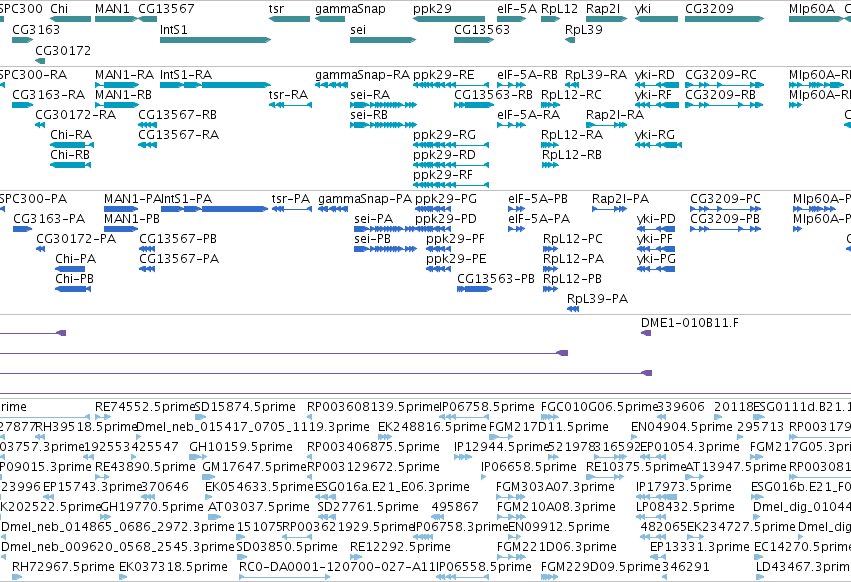Select the eIF-5A-RB transcript label

click(x=527, y=74)
